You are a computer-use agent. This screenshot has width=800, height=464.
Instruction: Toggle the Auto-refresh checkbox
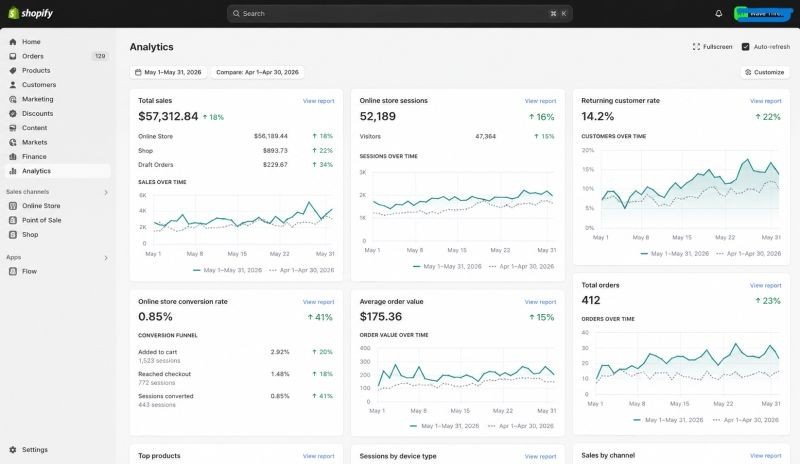click(x=745, y=46)
